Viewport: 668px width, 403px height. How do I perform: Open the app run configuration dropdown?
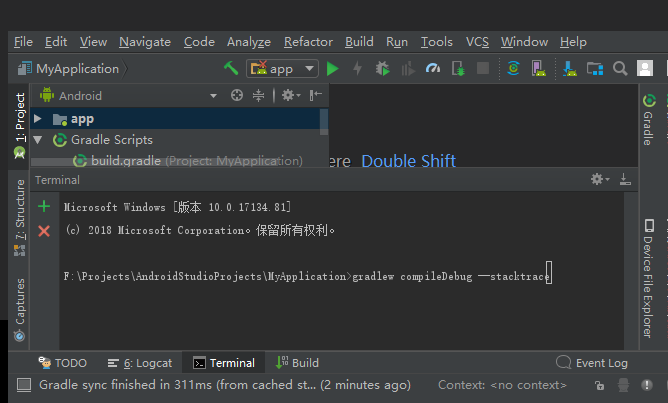click(282, 69)
